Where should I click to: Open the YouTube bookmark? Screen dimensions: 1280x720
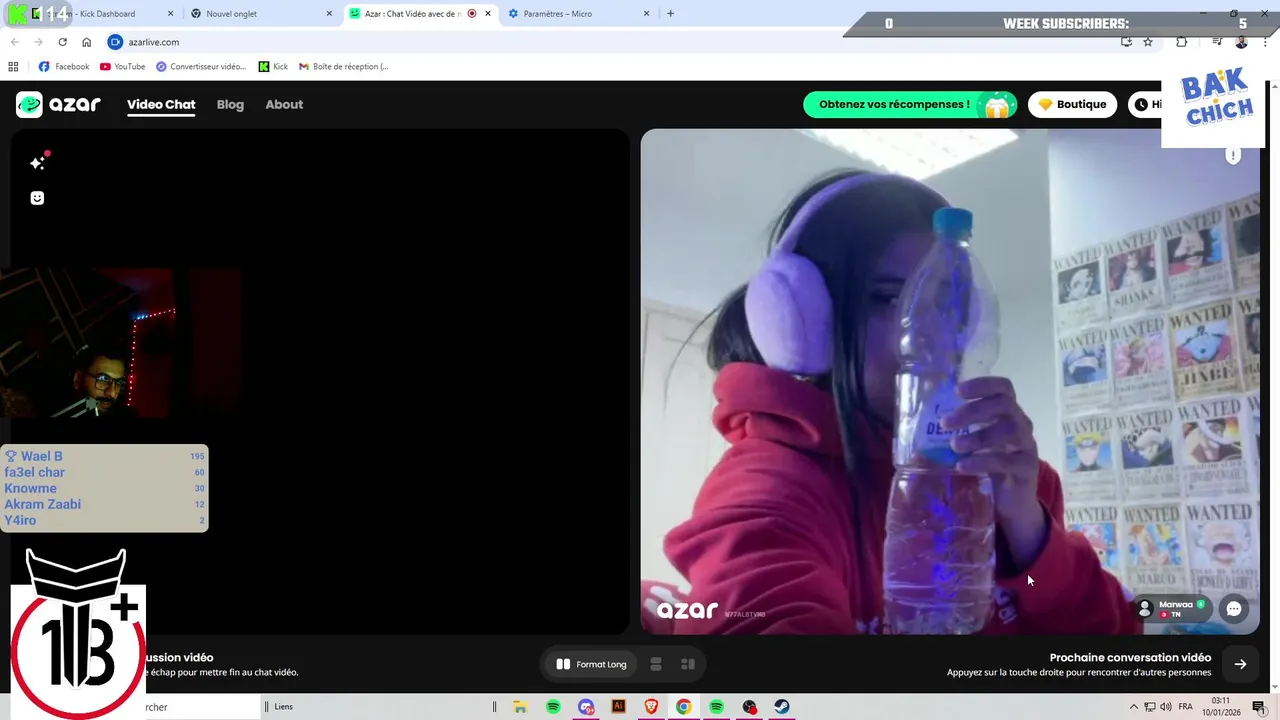tap(123, 66)
